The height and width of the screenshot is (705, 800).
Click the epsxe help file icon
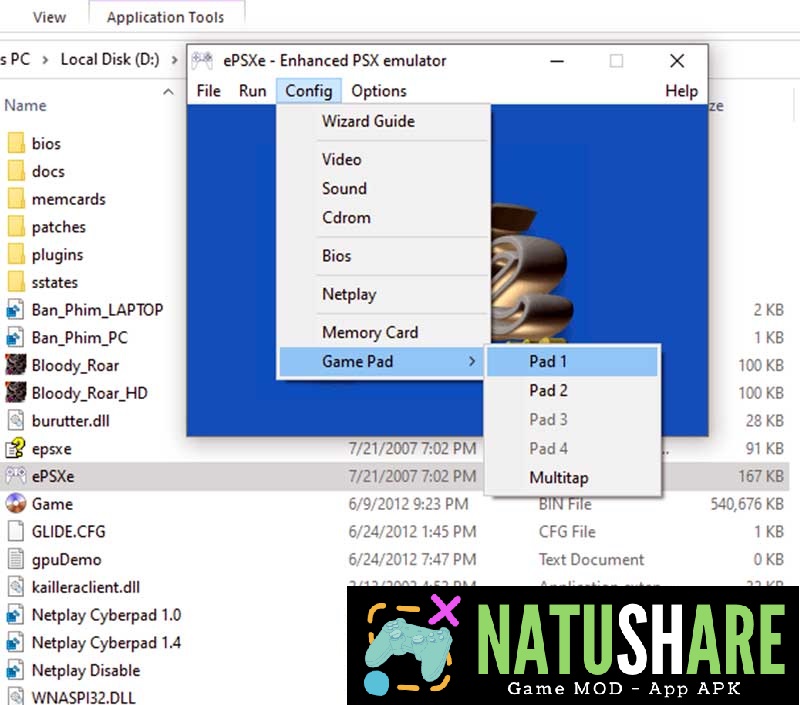[x=15, y=448]
